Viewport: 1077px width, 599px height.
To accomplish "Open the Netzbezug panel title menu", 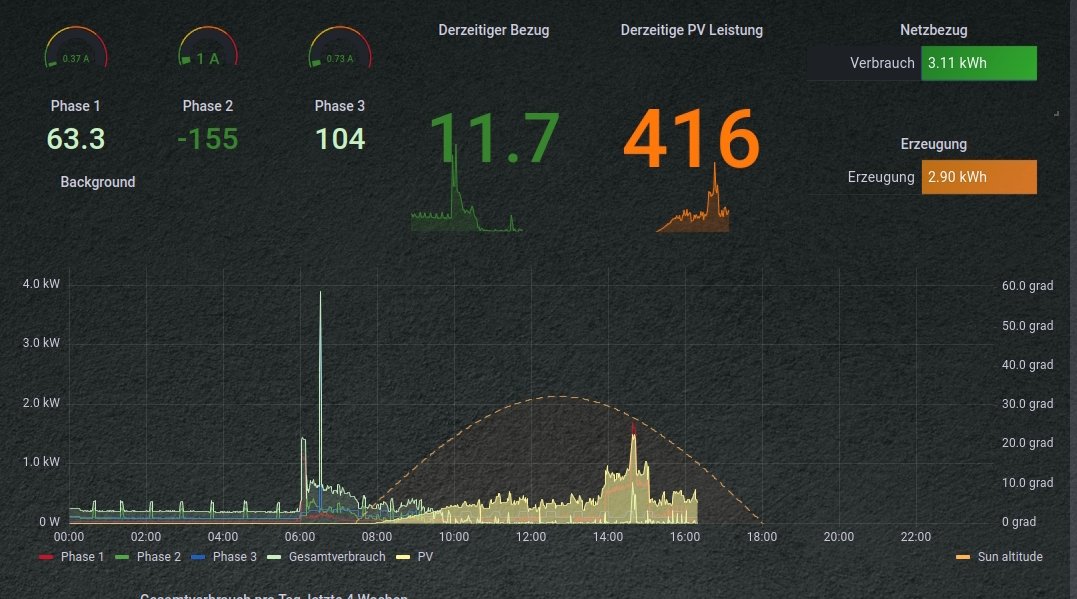I will (933, 31).
